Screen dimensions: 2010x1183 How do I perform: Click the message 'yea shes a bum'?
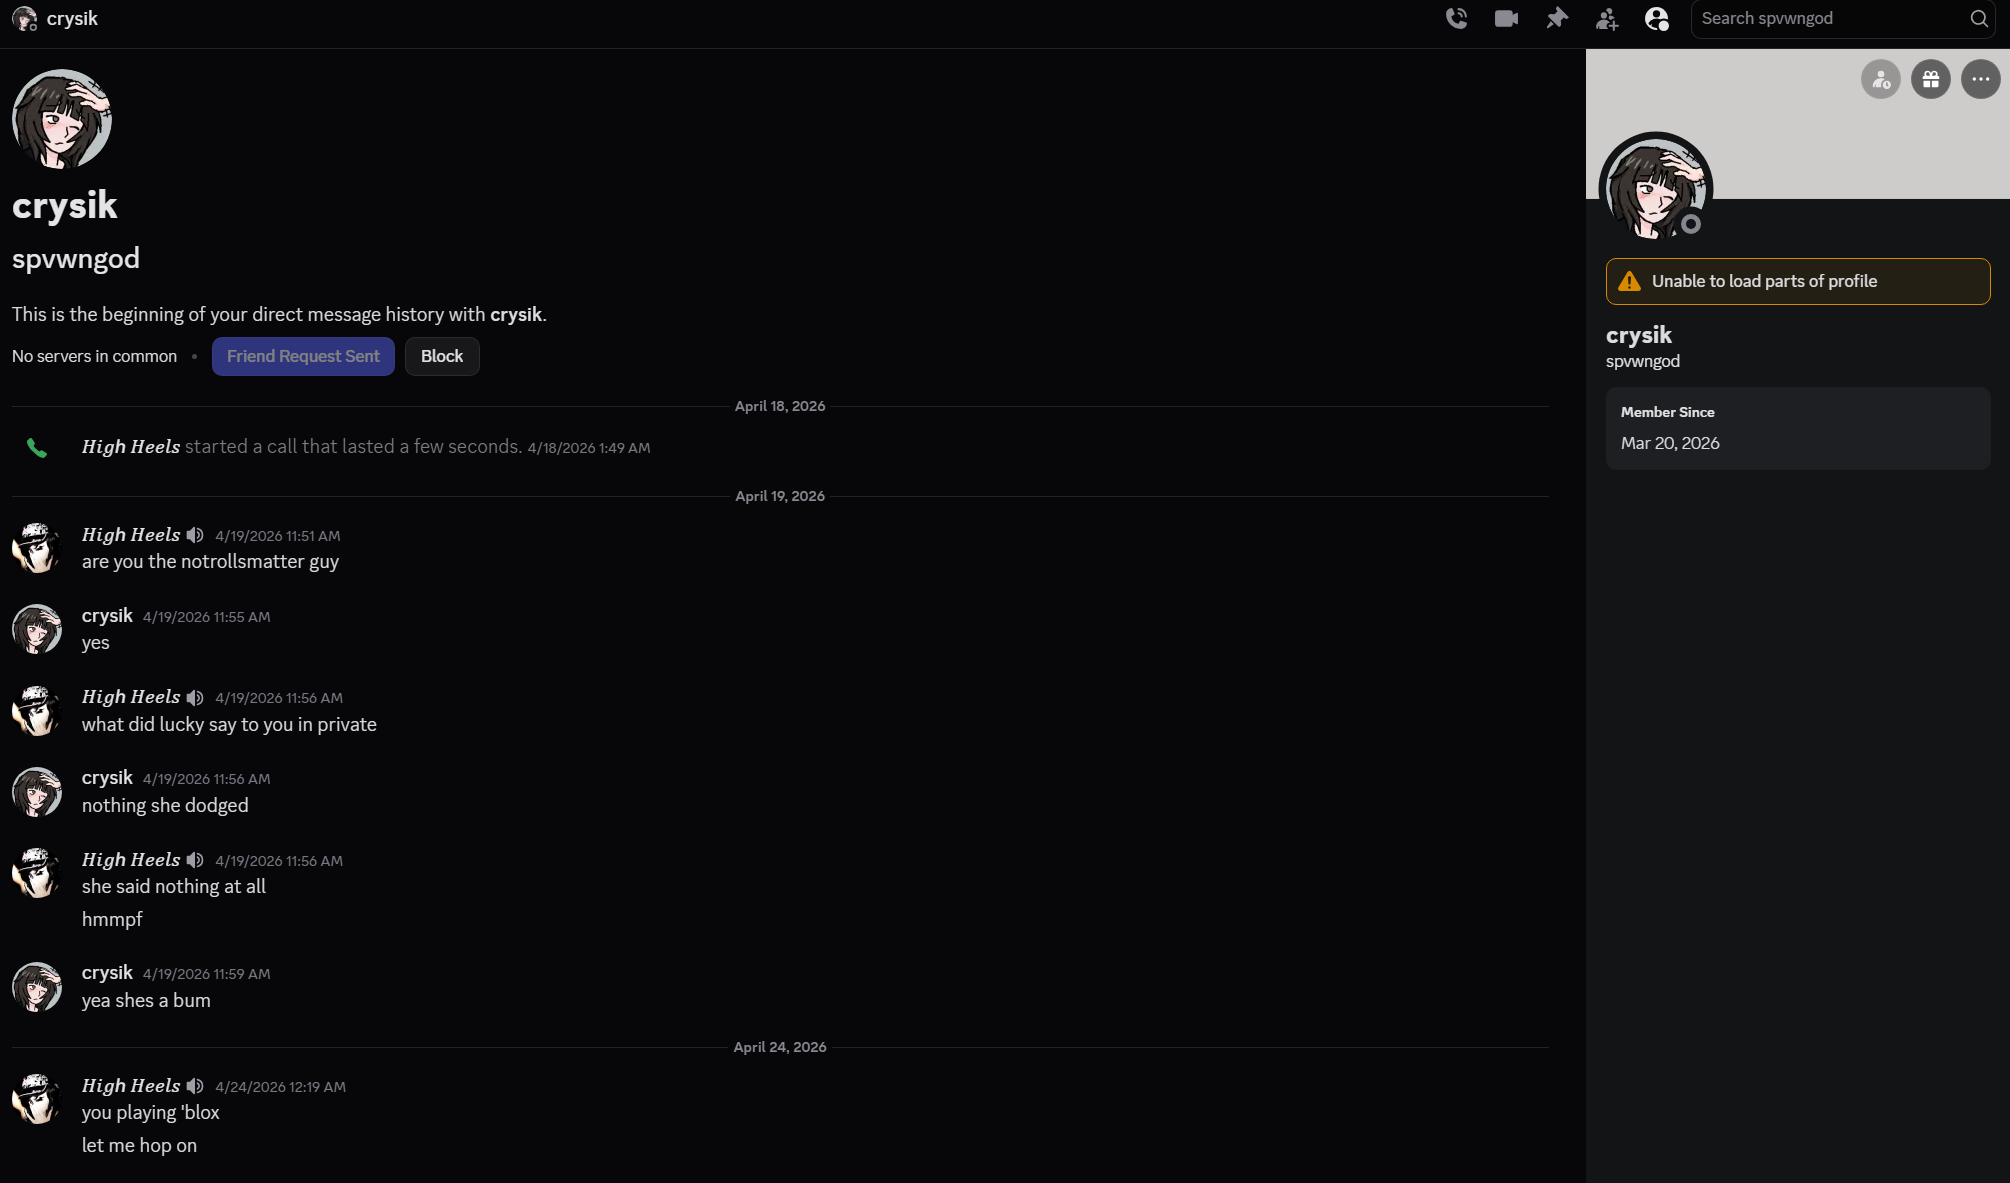pos(146,1001)
